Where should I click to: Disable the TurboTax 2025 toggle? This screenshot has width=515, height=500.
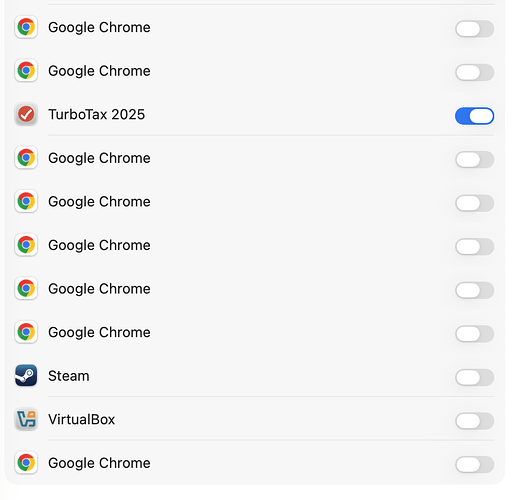click(474, 116)
